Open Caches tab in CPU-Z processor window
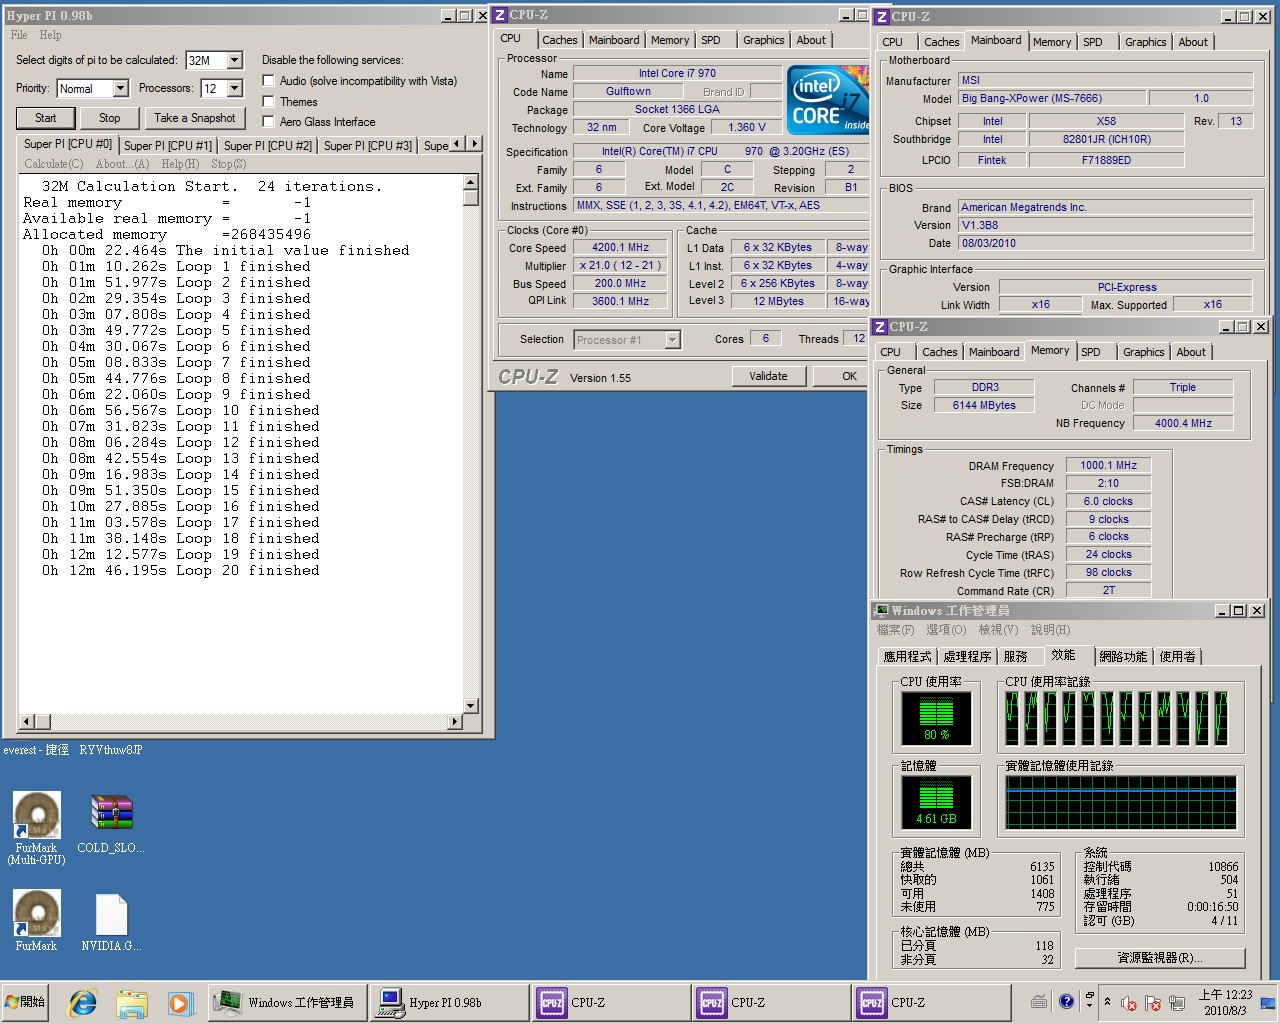The image size is (1280, 1024). (x=560, y=40)
